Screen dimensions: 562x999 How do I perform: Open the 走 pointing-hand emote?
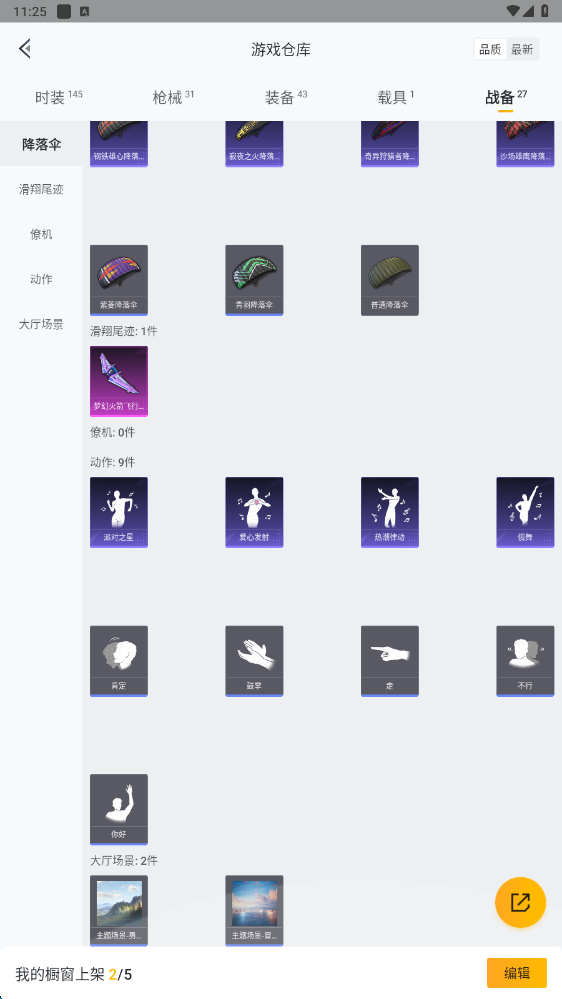(390, 661)
